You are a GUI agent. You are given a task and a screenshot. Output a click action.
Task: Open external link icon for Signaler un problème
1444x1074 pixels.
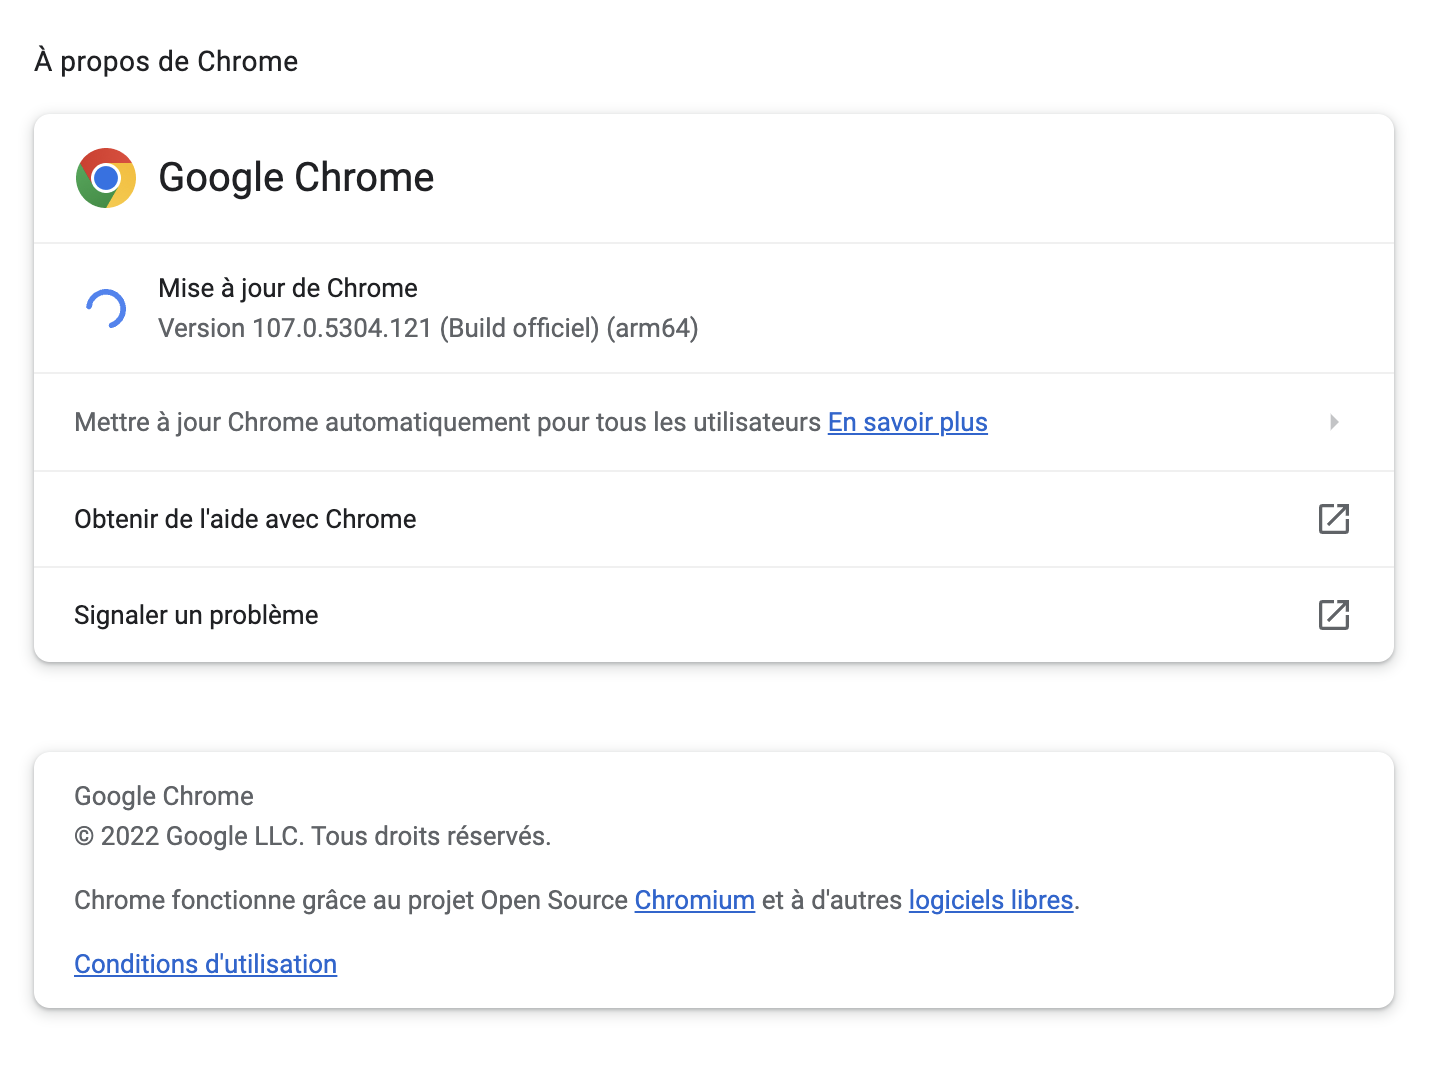tap(1334, 615)
